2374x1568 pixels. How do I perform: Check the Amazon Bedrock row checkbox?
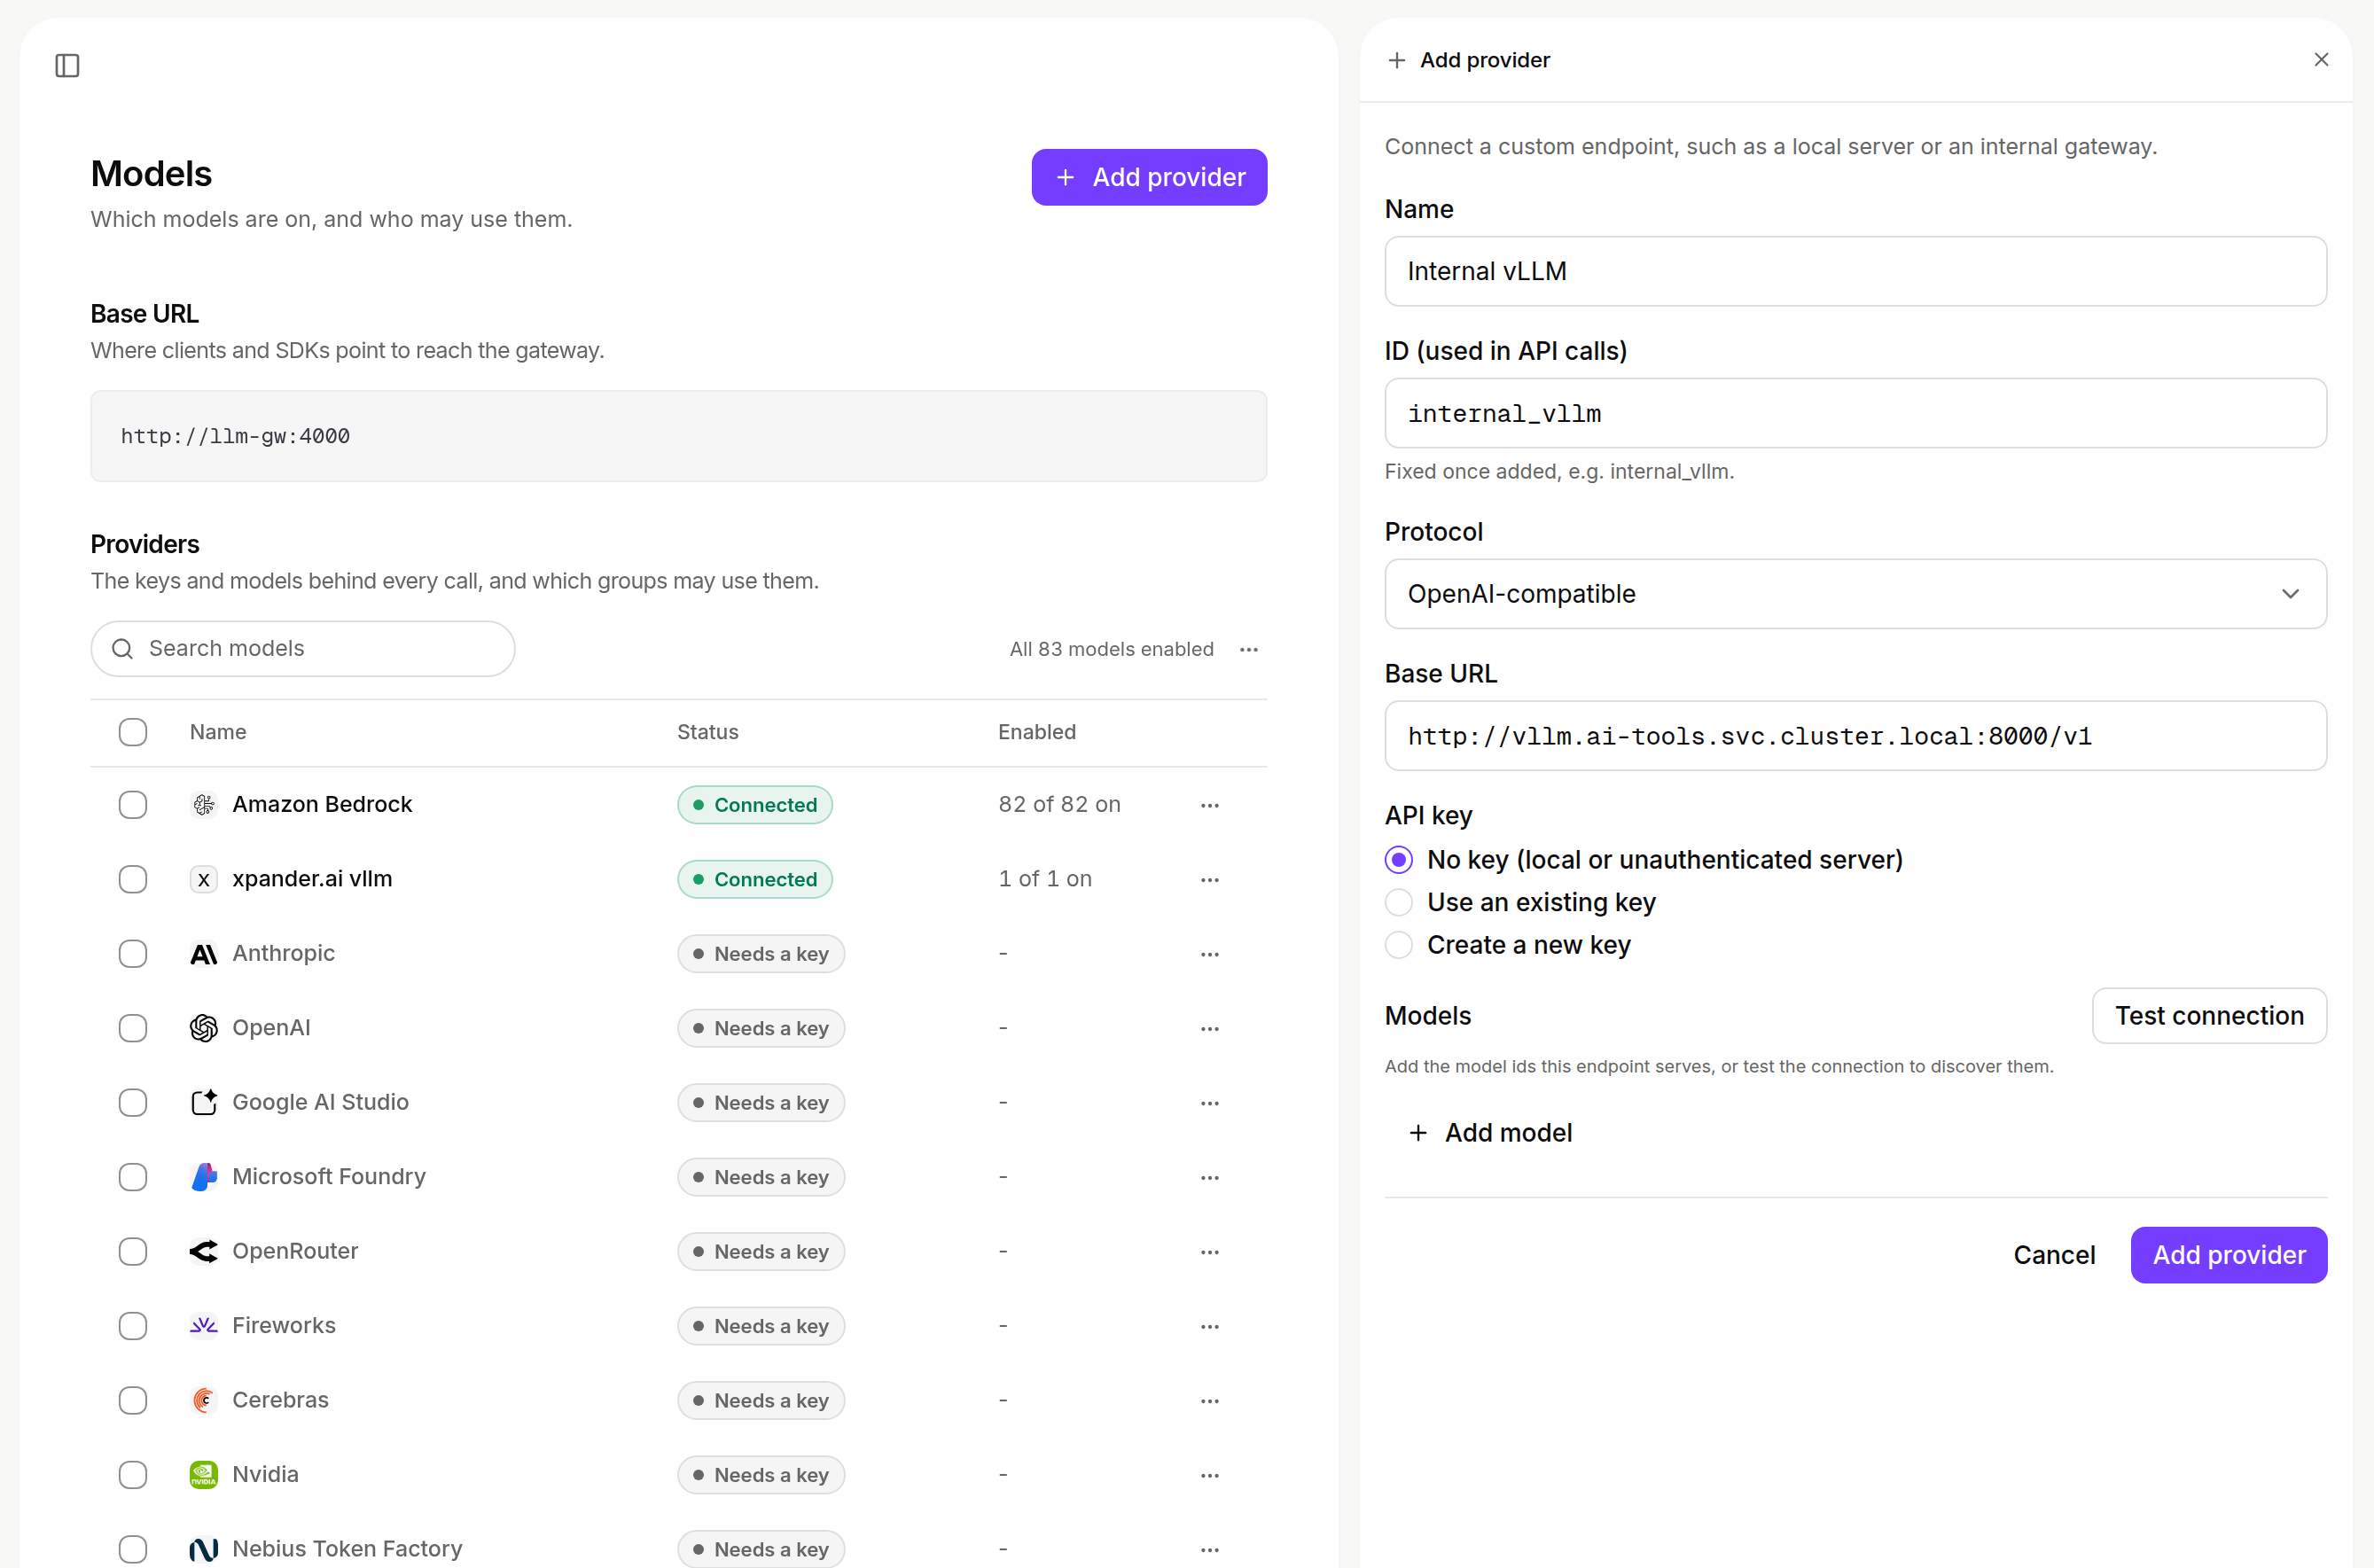point(133,805)
